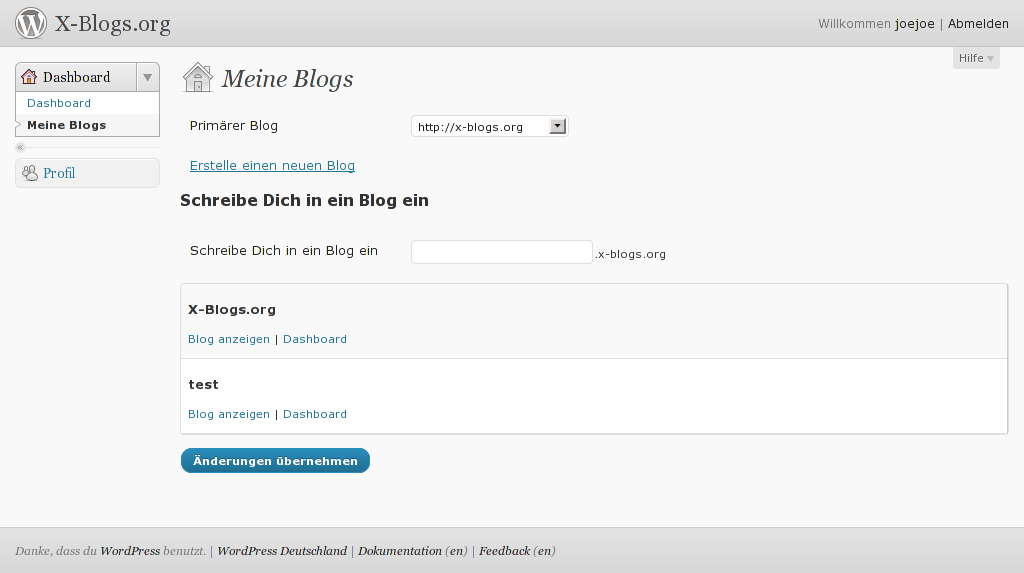Viewport: 1024px width, 573px height.
Task: Click Blog anzeigen under test
Action: click(x=229, y=414)
